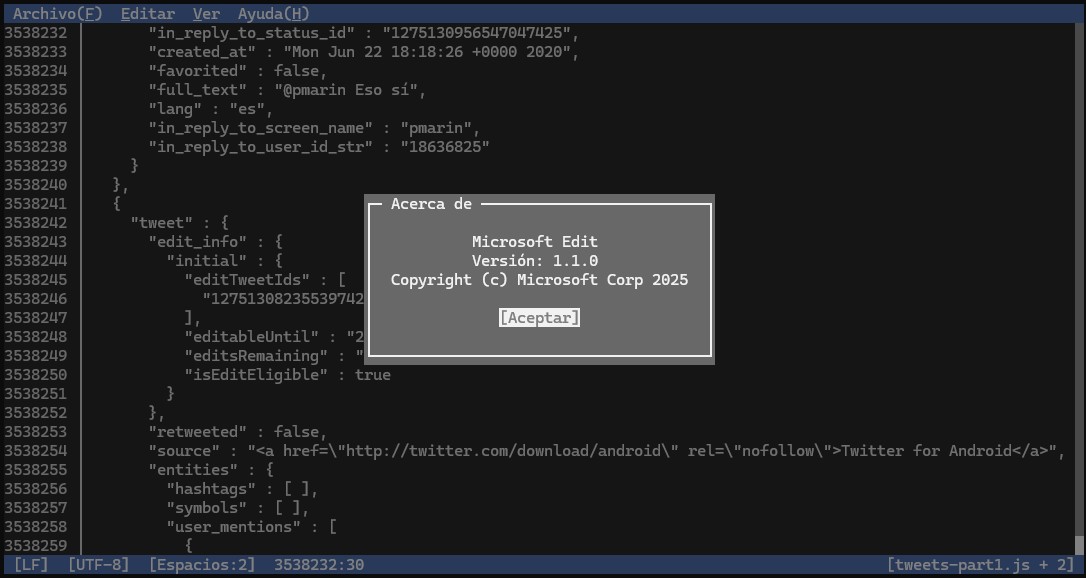Image resolution: width=1086 pixels, height=578 pixels.
Task: Click the tweets-part1.js file indicator
Action: (980, 565)
